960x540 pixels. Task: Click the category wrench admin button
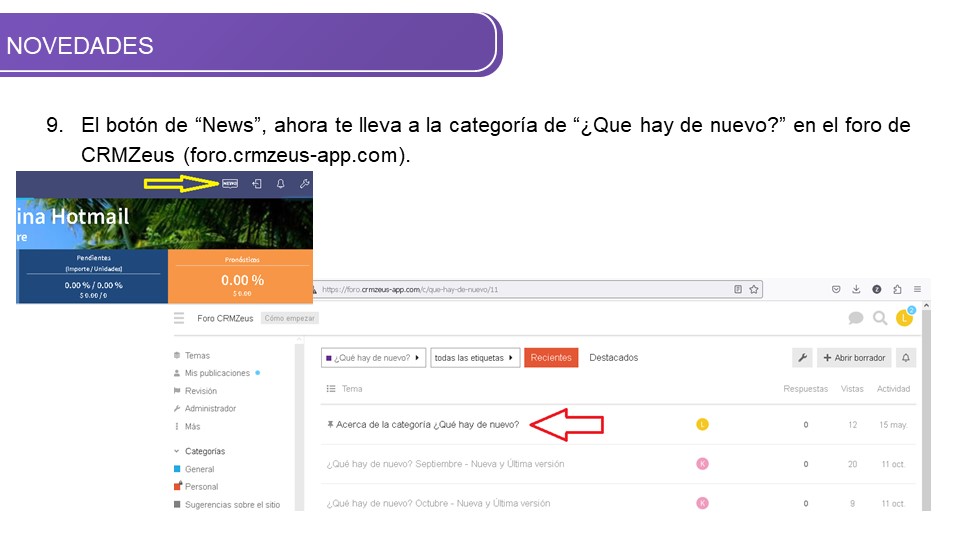coord(802,358)
